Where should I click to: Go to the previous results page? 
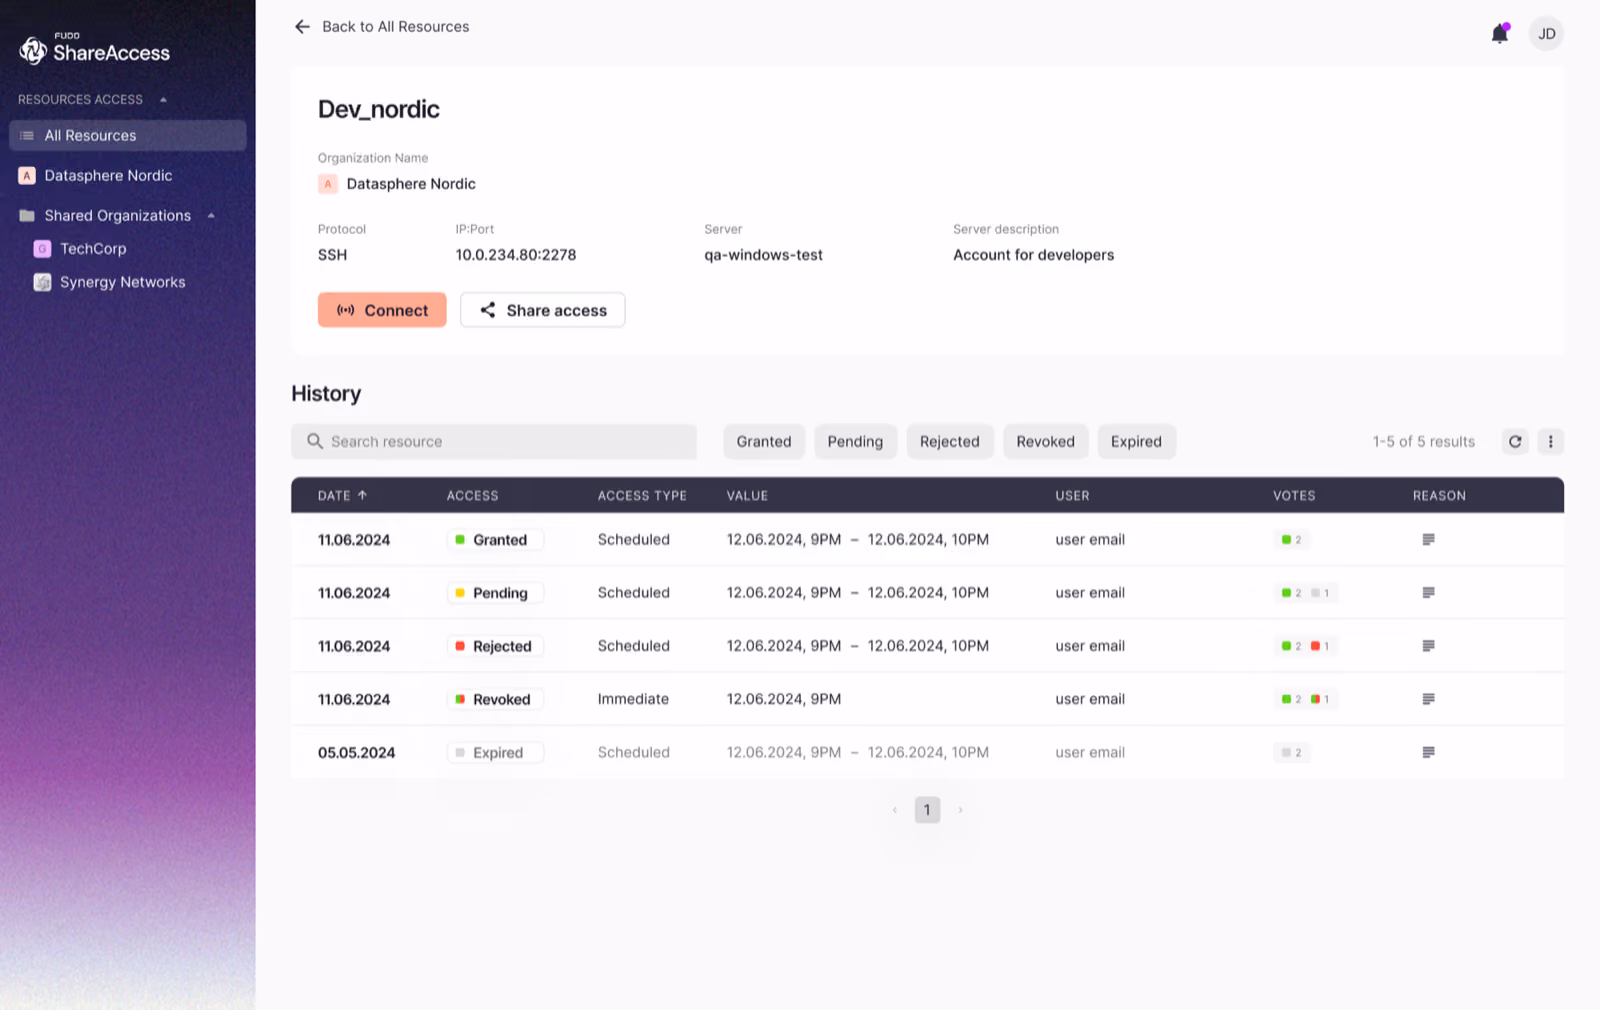coord(895,810)
